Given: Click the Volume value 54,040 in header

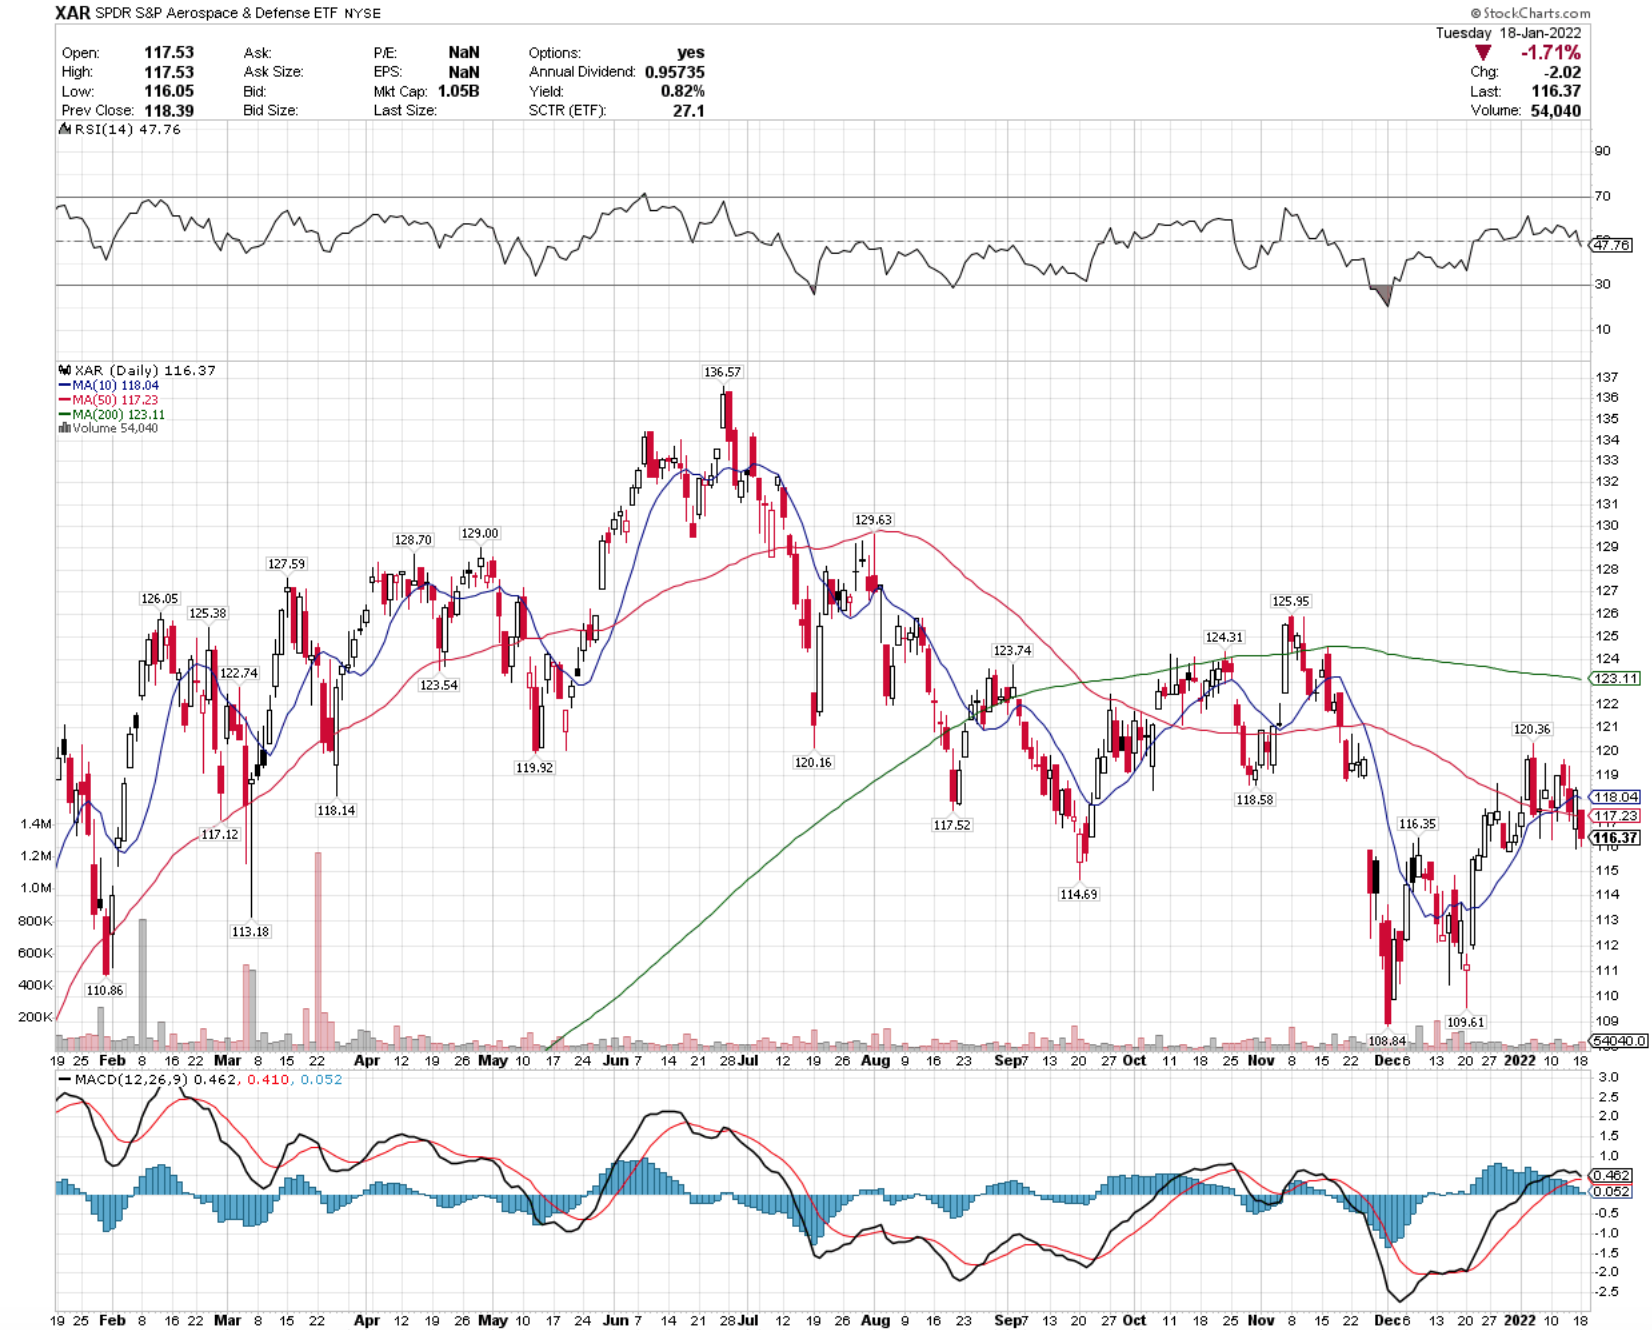Looking at the screenshot, I should coord(1555,110).
